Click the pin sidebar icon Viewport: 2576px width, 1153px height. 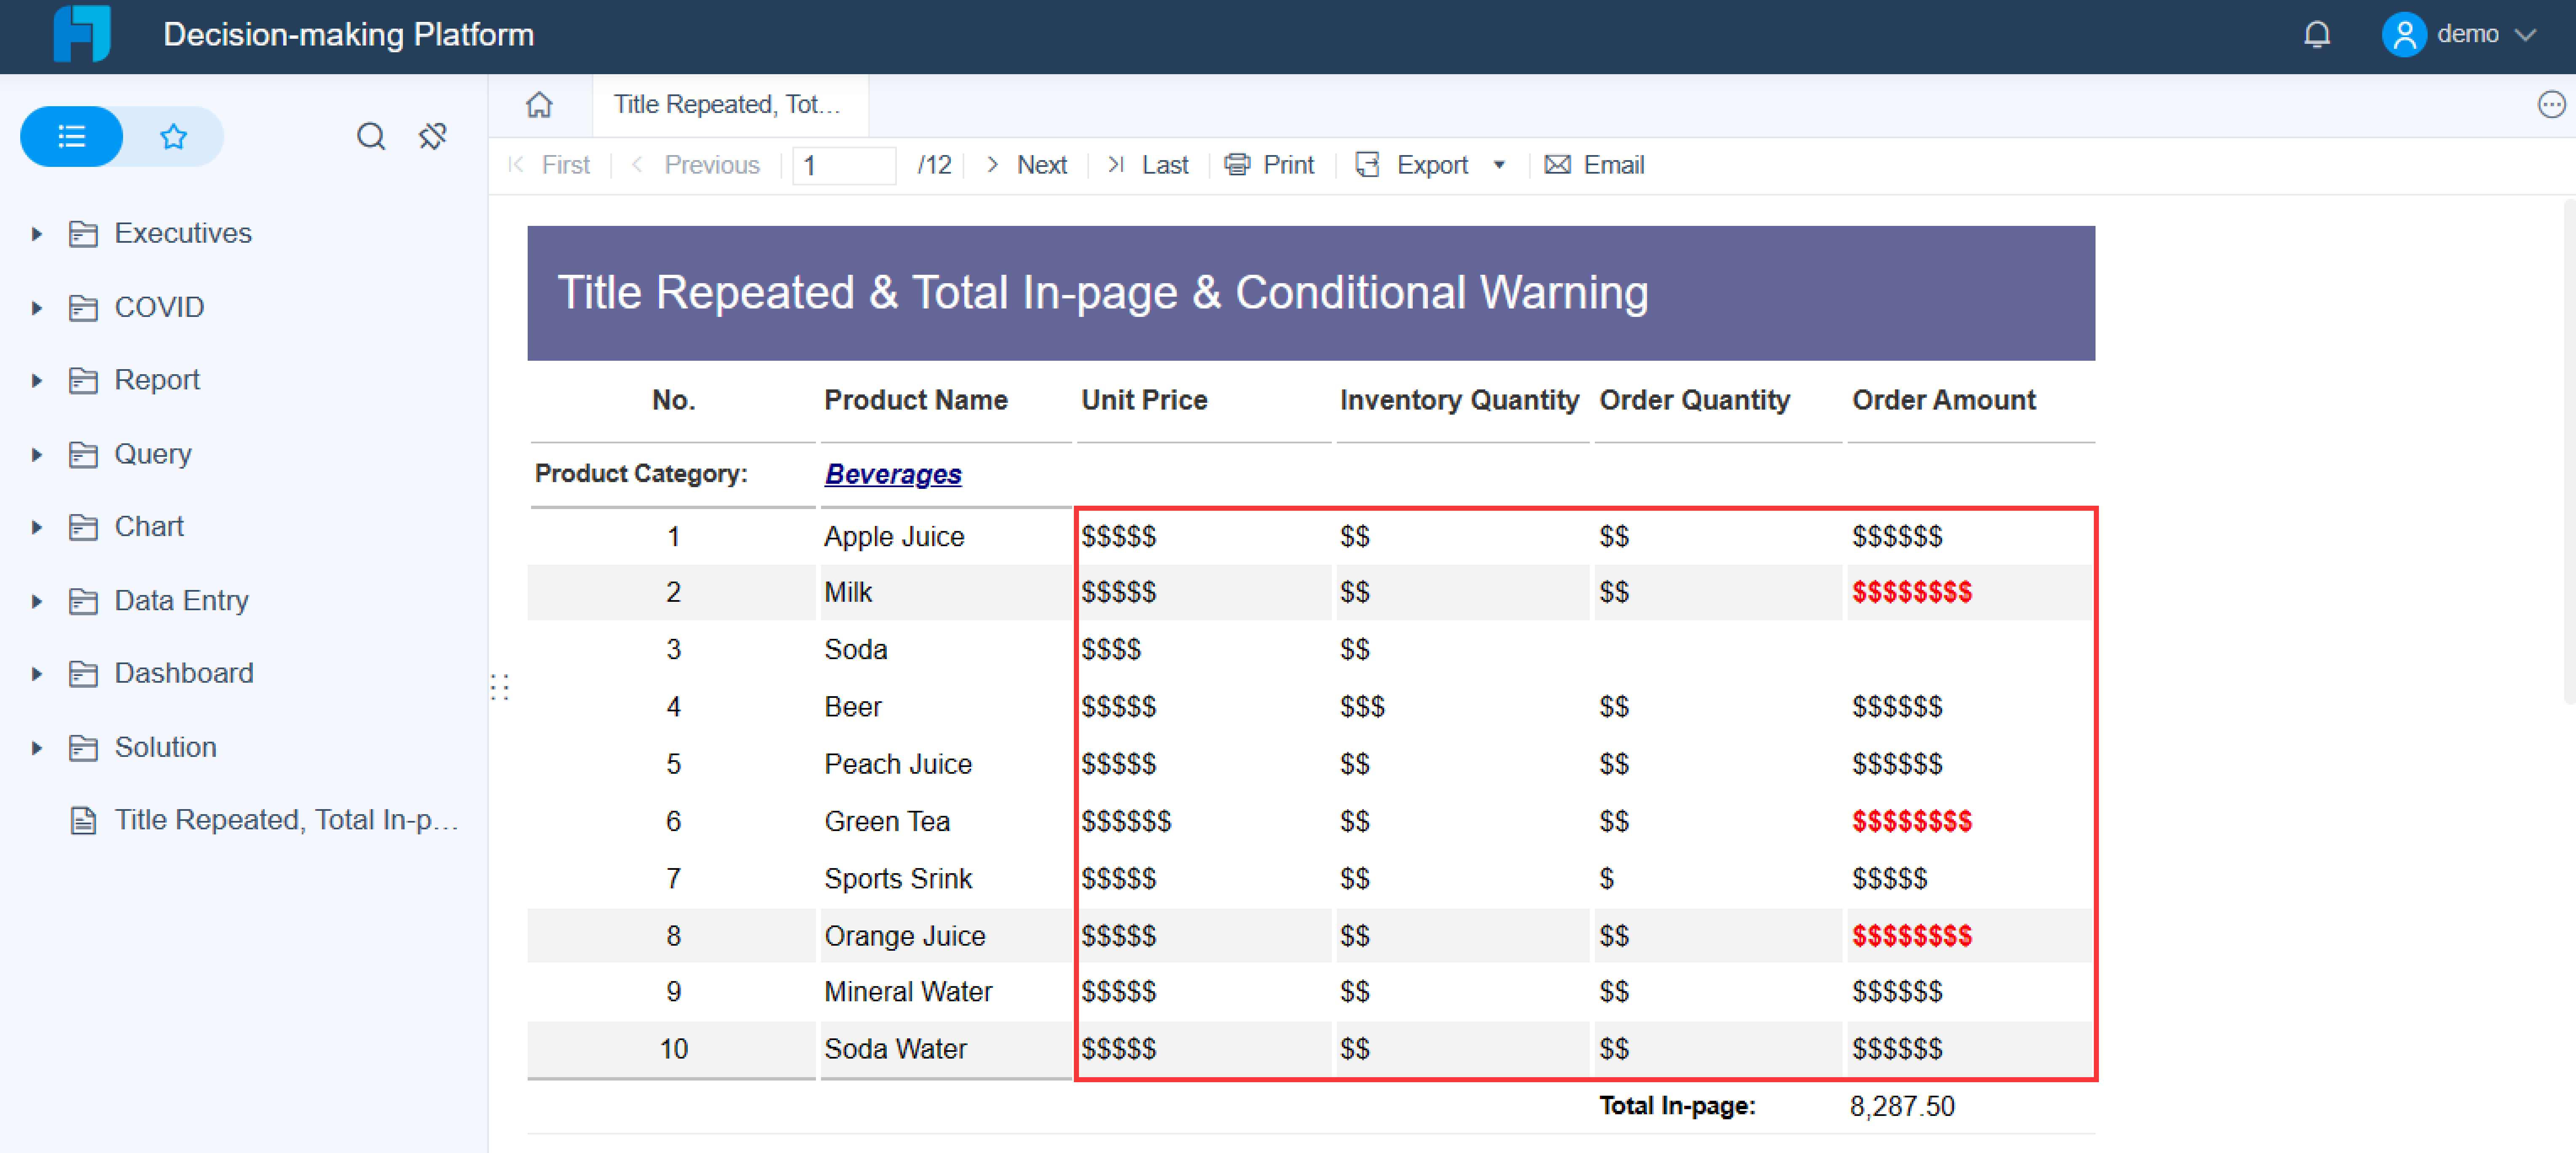click(x=432, y=136)
